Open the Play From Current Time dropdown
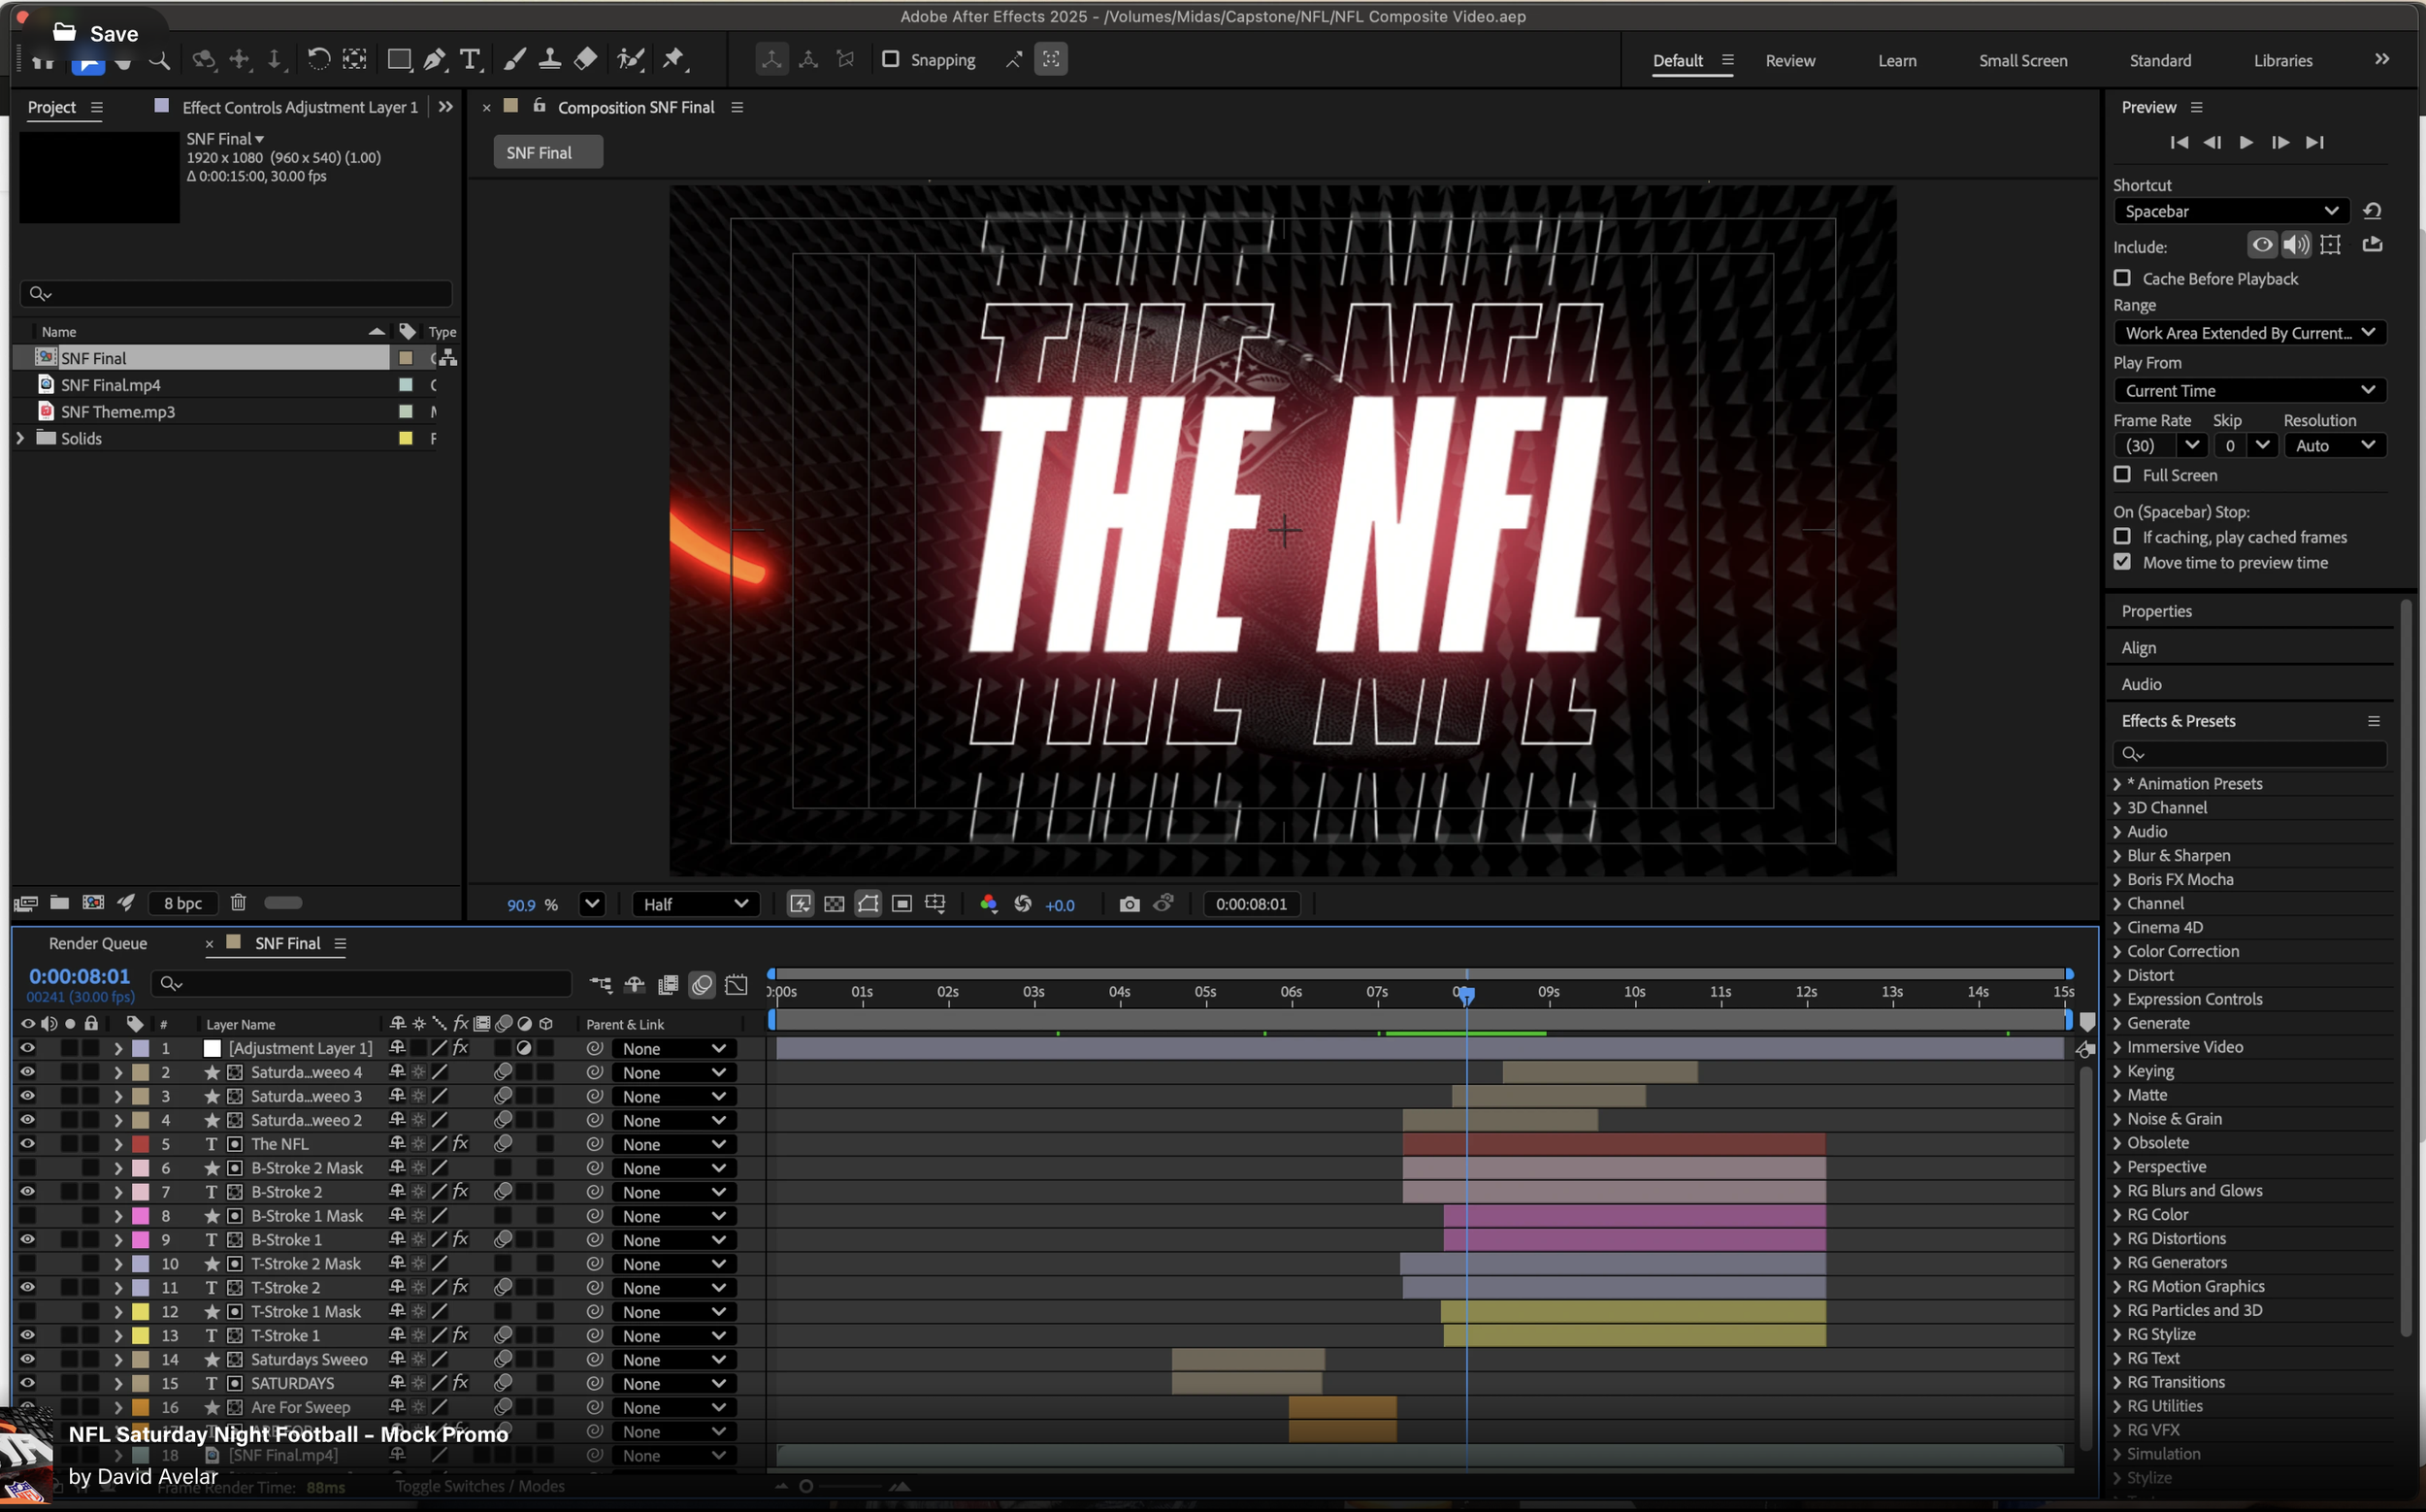The image size is (2426, 1512). (x=2250, y=390)
